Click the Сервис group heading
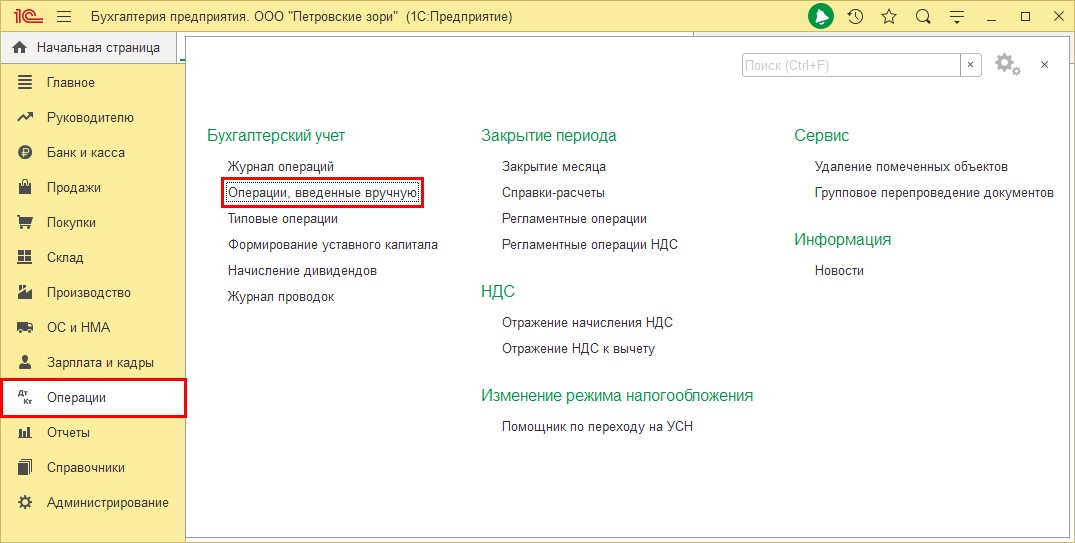 pos(821,136)
